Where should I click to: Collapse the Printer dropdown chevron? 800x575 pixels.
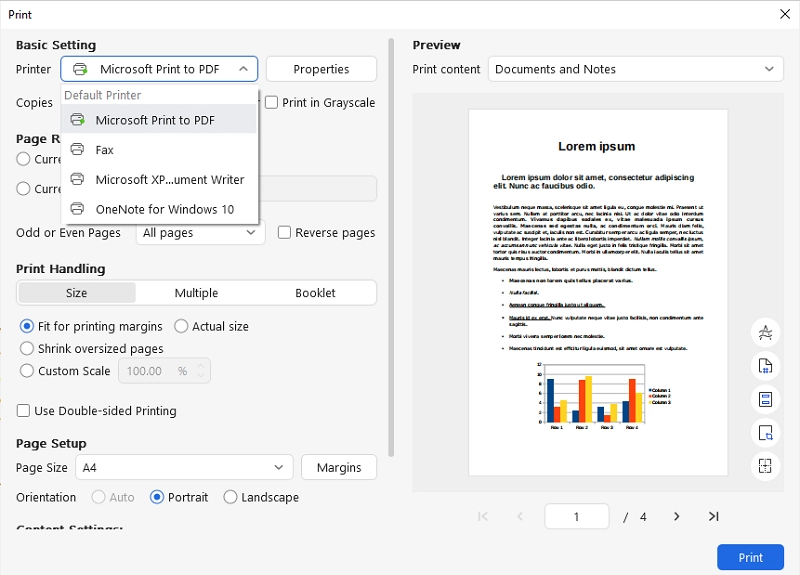point(243,69)
